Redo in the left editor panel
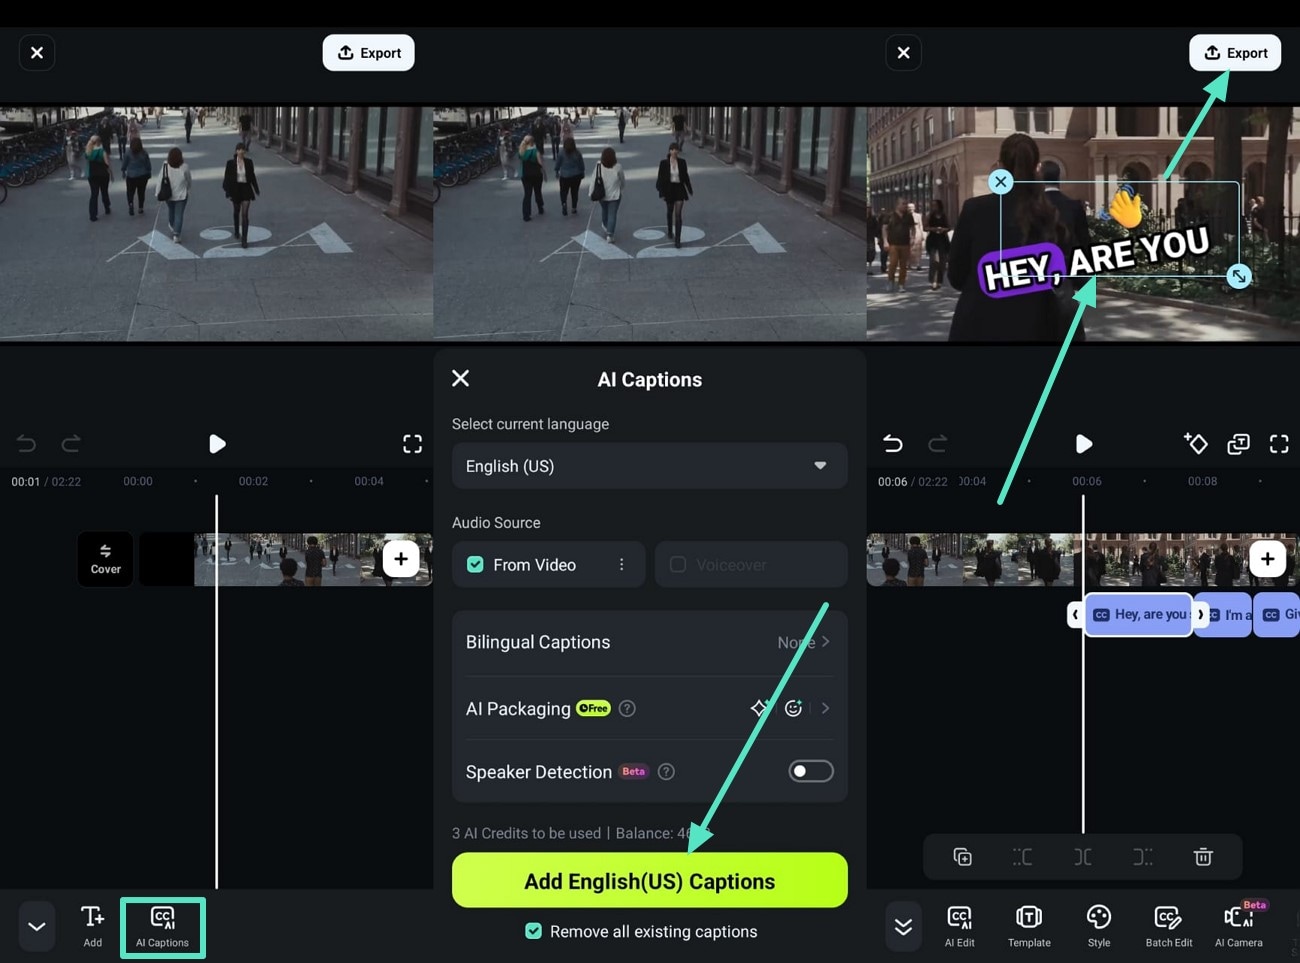Screen dimensions: 1300x963 (71, 444)
